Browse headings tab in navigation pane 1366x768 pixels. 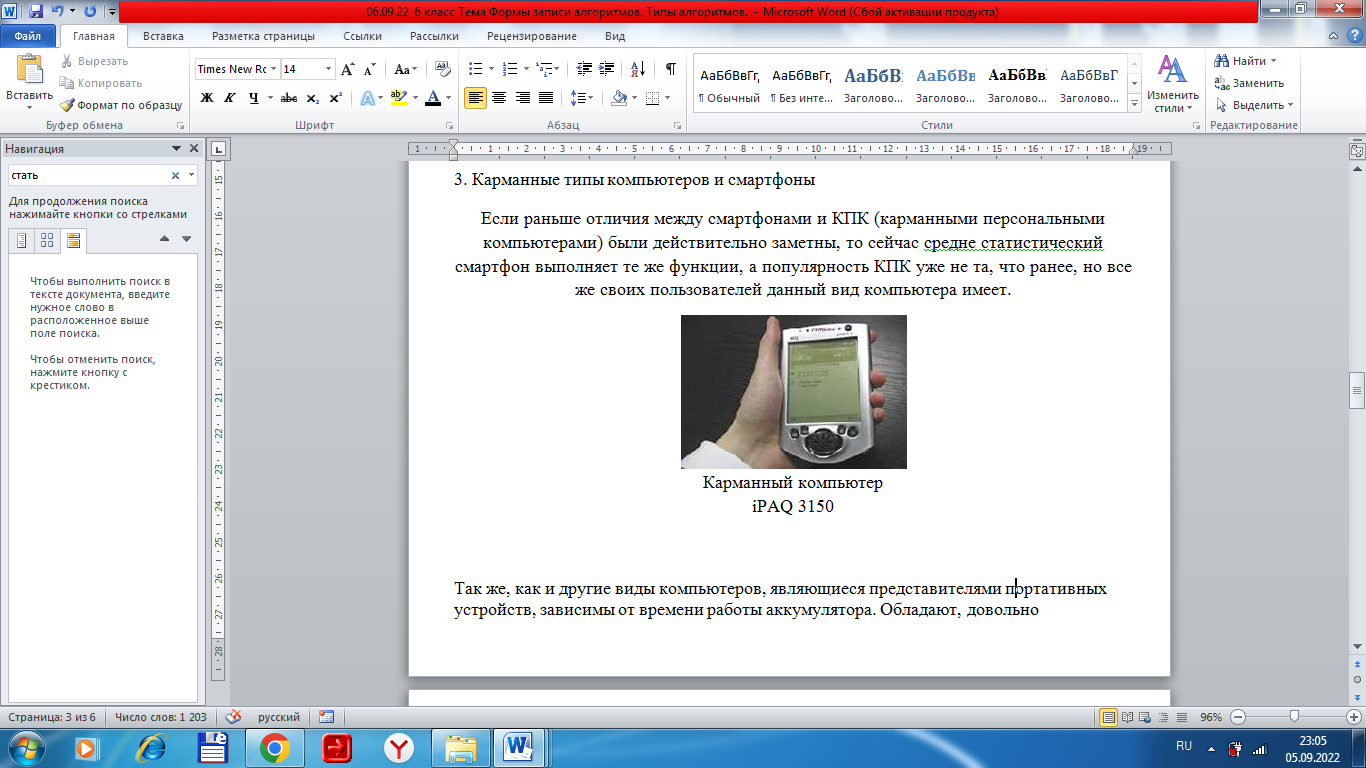coord(22,240)
